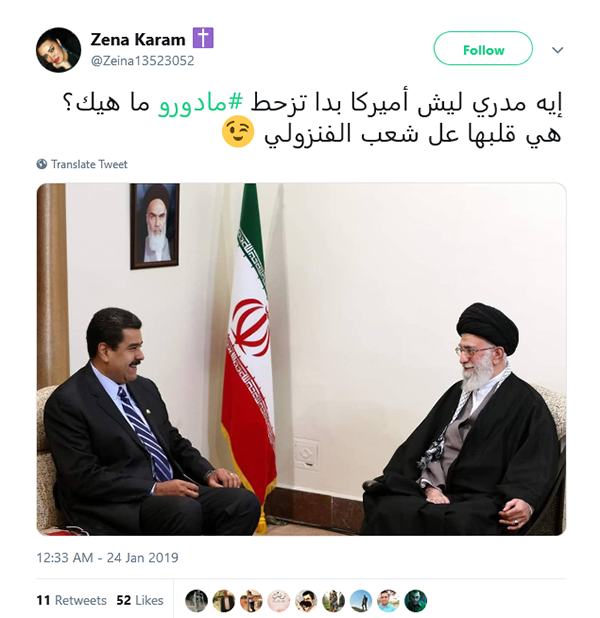Click the fifth liker avatar

[x=306, y=600]
